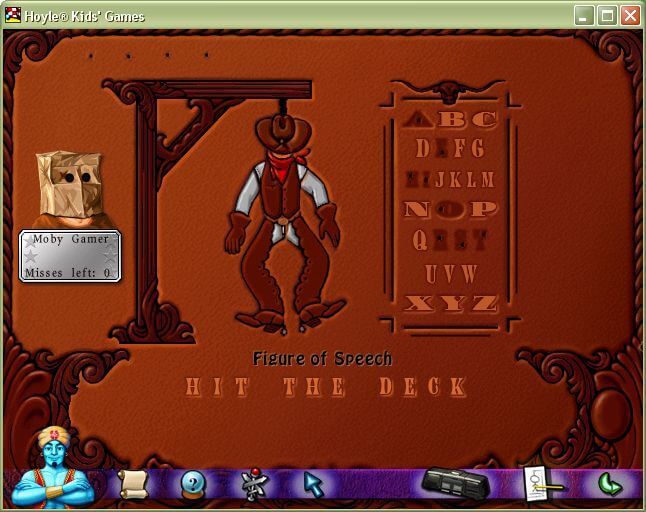
Task: Click the blue genie character
Action: click(53, 468)
